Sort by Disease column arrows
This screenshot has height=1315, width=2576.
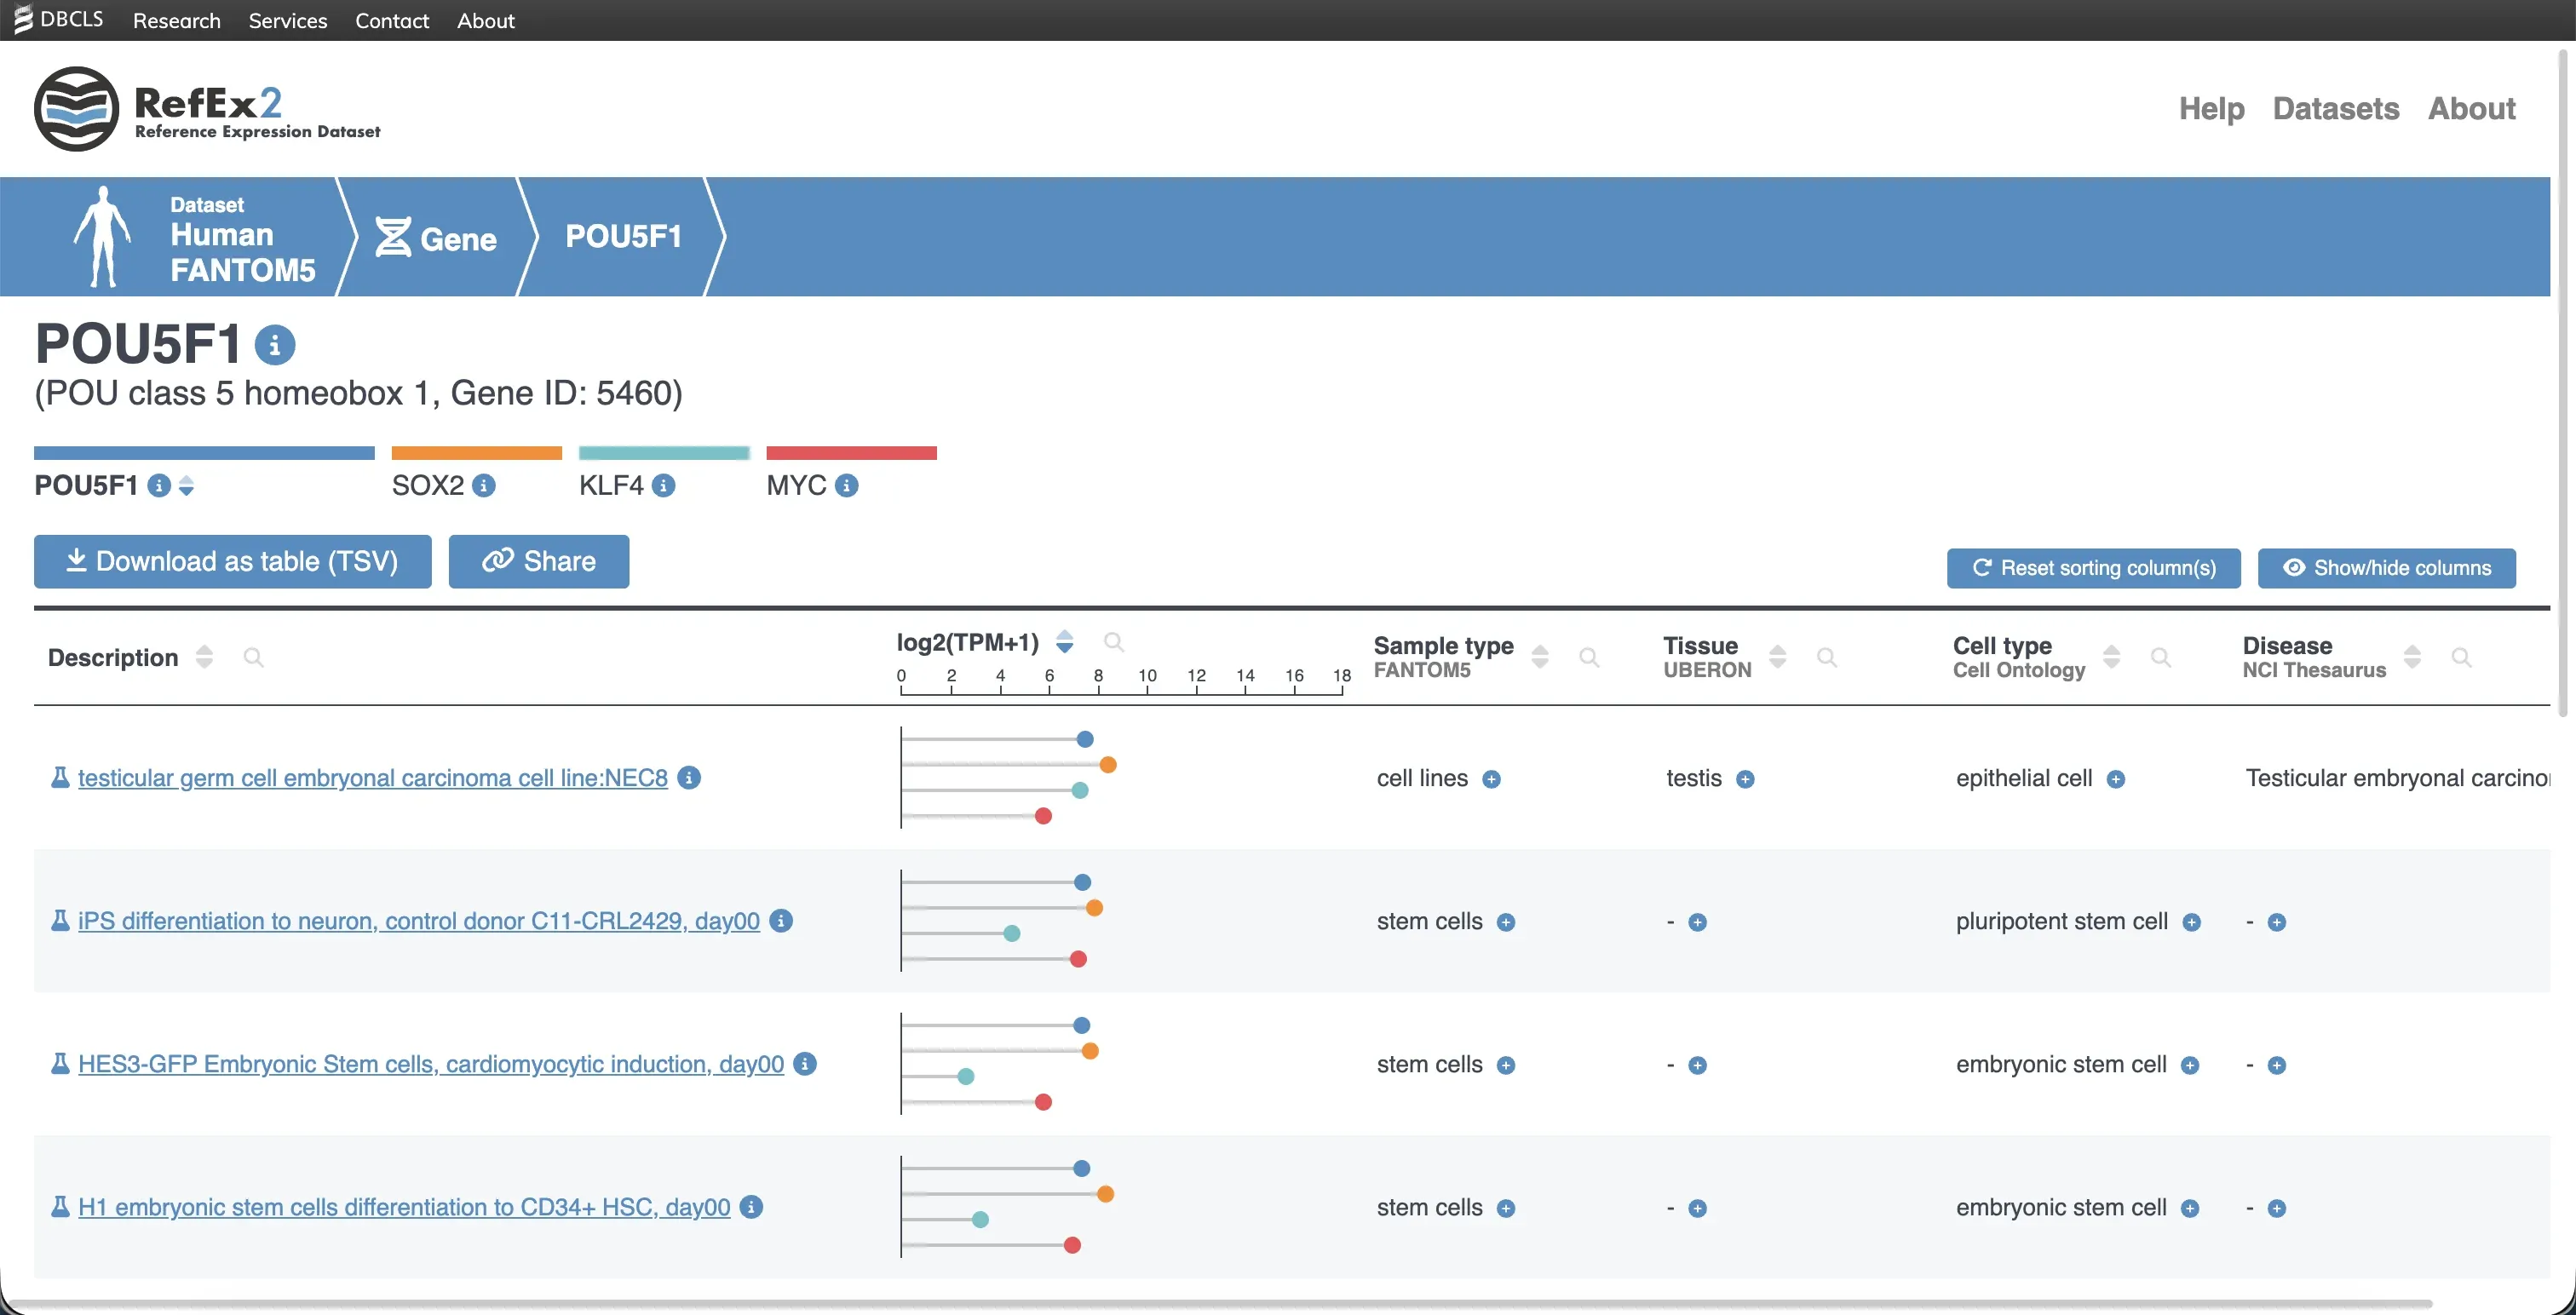[2413, 657]
